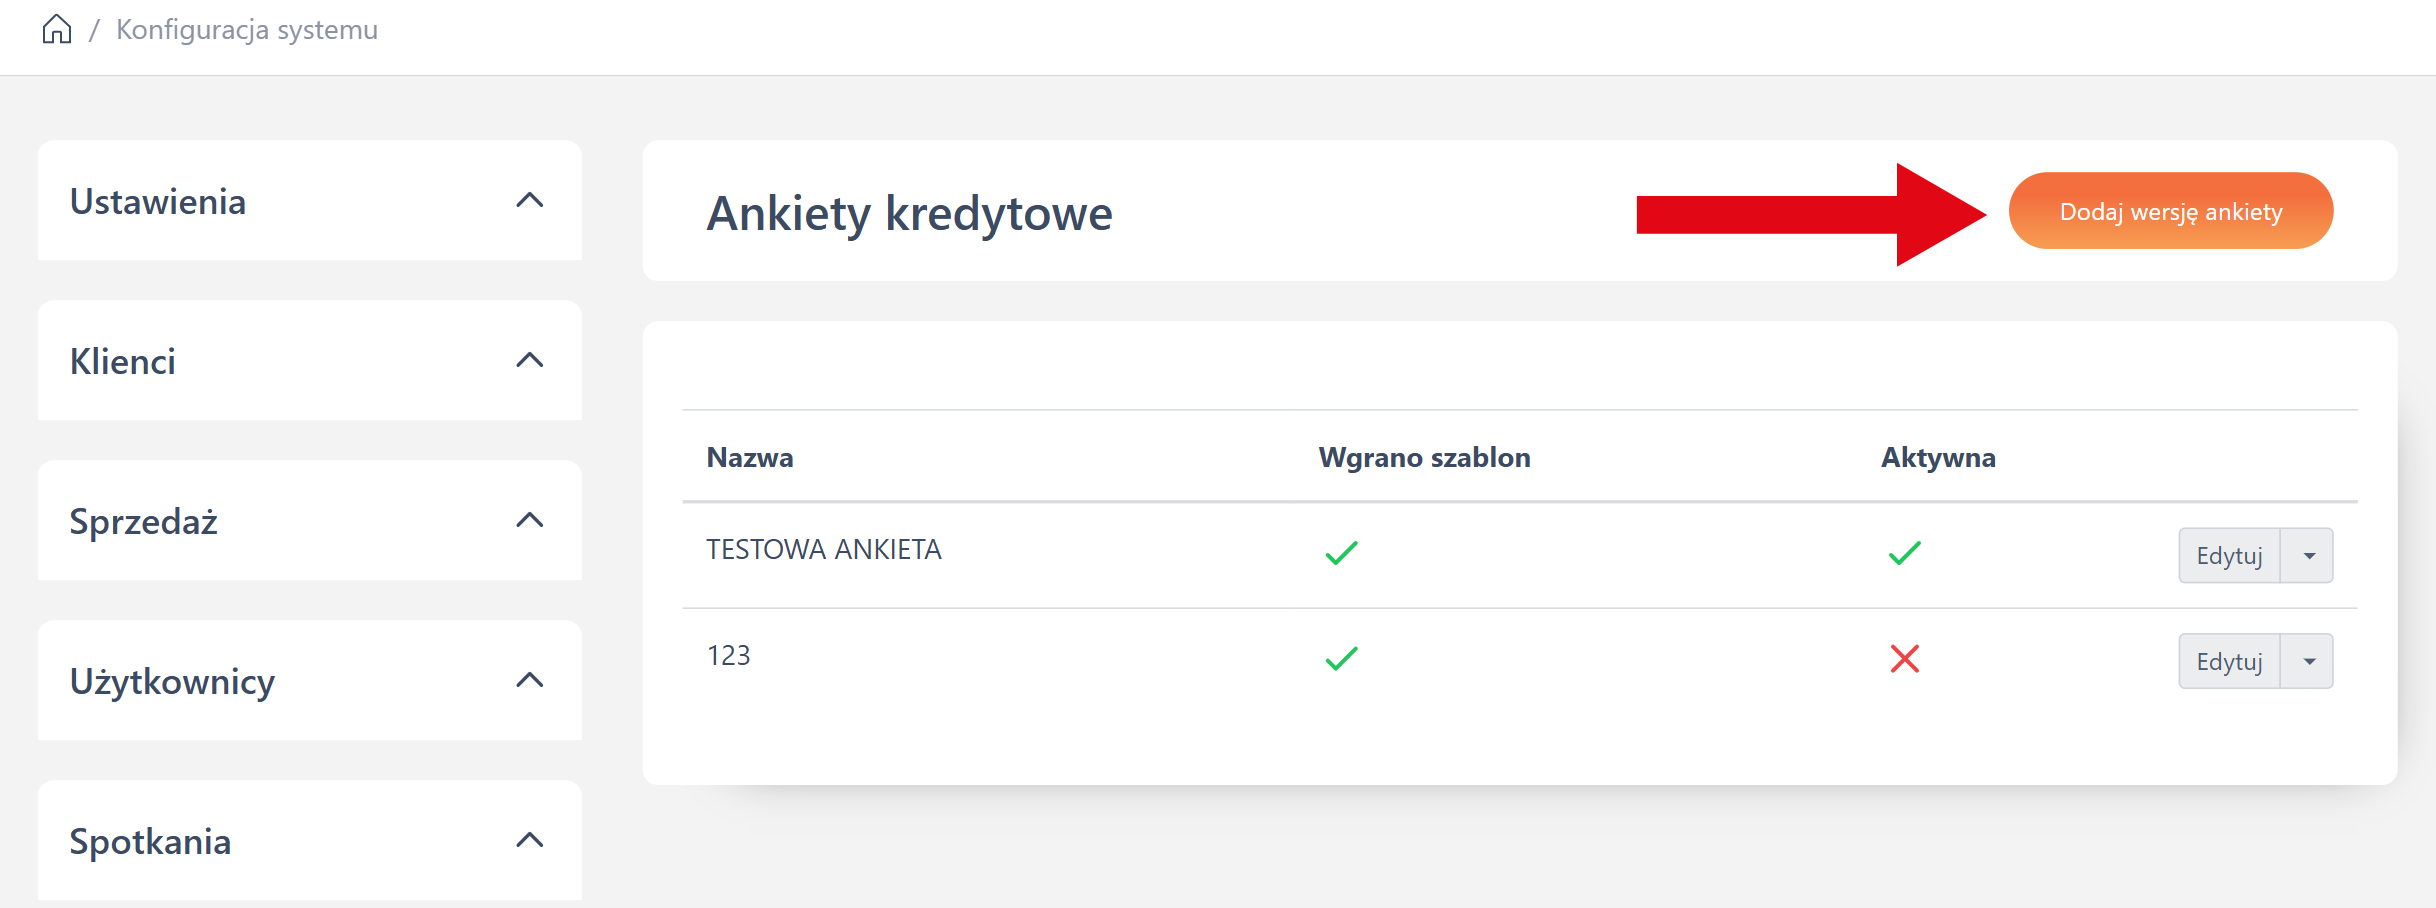The image size is (2436, 908).
Task: Click the home icon in breadcrumb
Action: tap(57, 30)
